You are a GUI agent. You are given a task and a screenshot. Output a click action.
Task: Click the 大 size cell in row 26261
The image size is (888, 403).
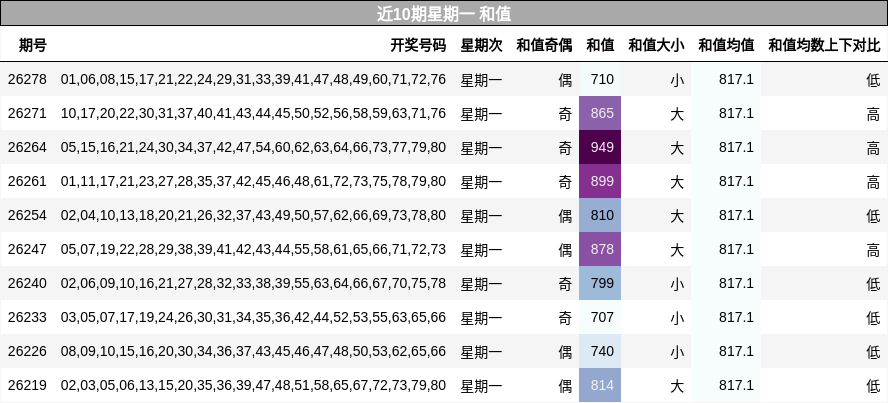(x=677, y=182)
